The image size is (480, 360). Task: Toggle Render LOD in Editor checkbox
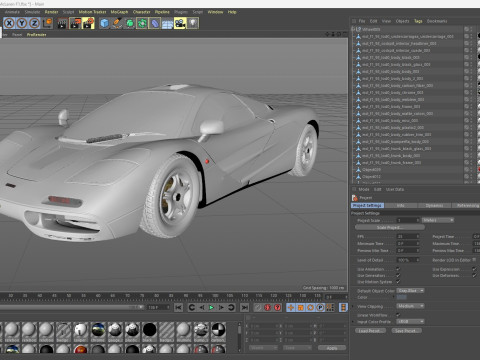(474, 260)
